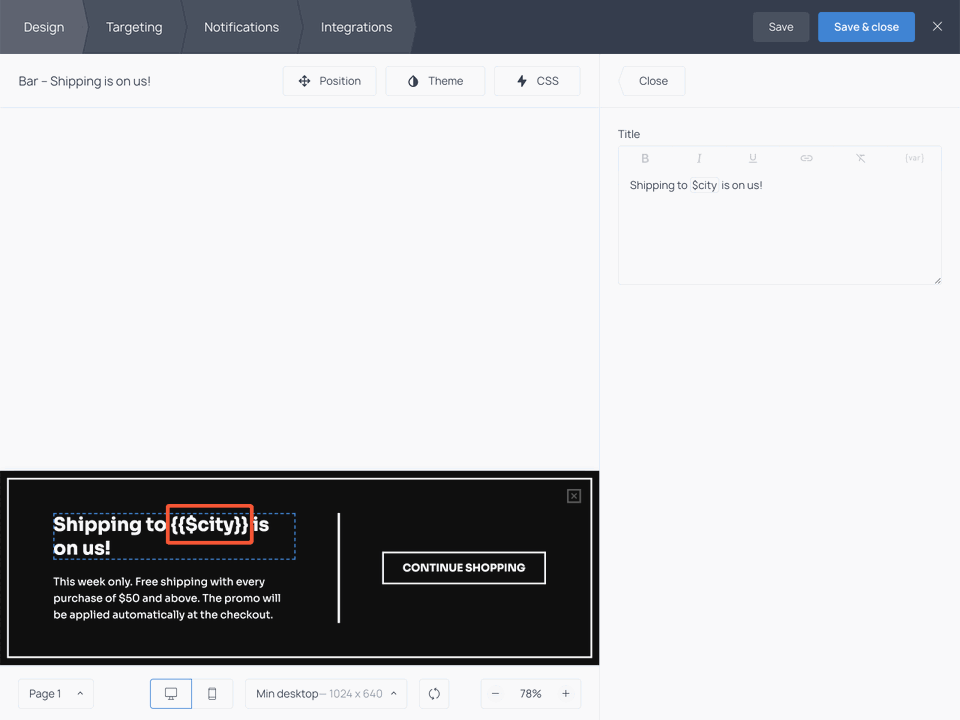The width and height of the screenshot is (960, 720).
Task: Clear formatting in title editor
Action: (x=860, y=158)
